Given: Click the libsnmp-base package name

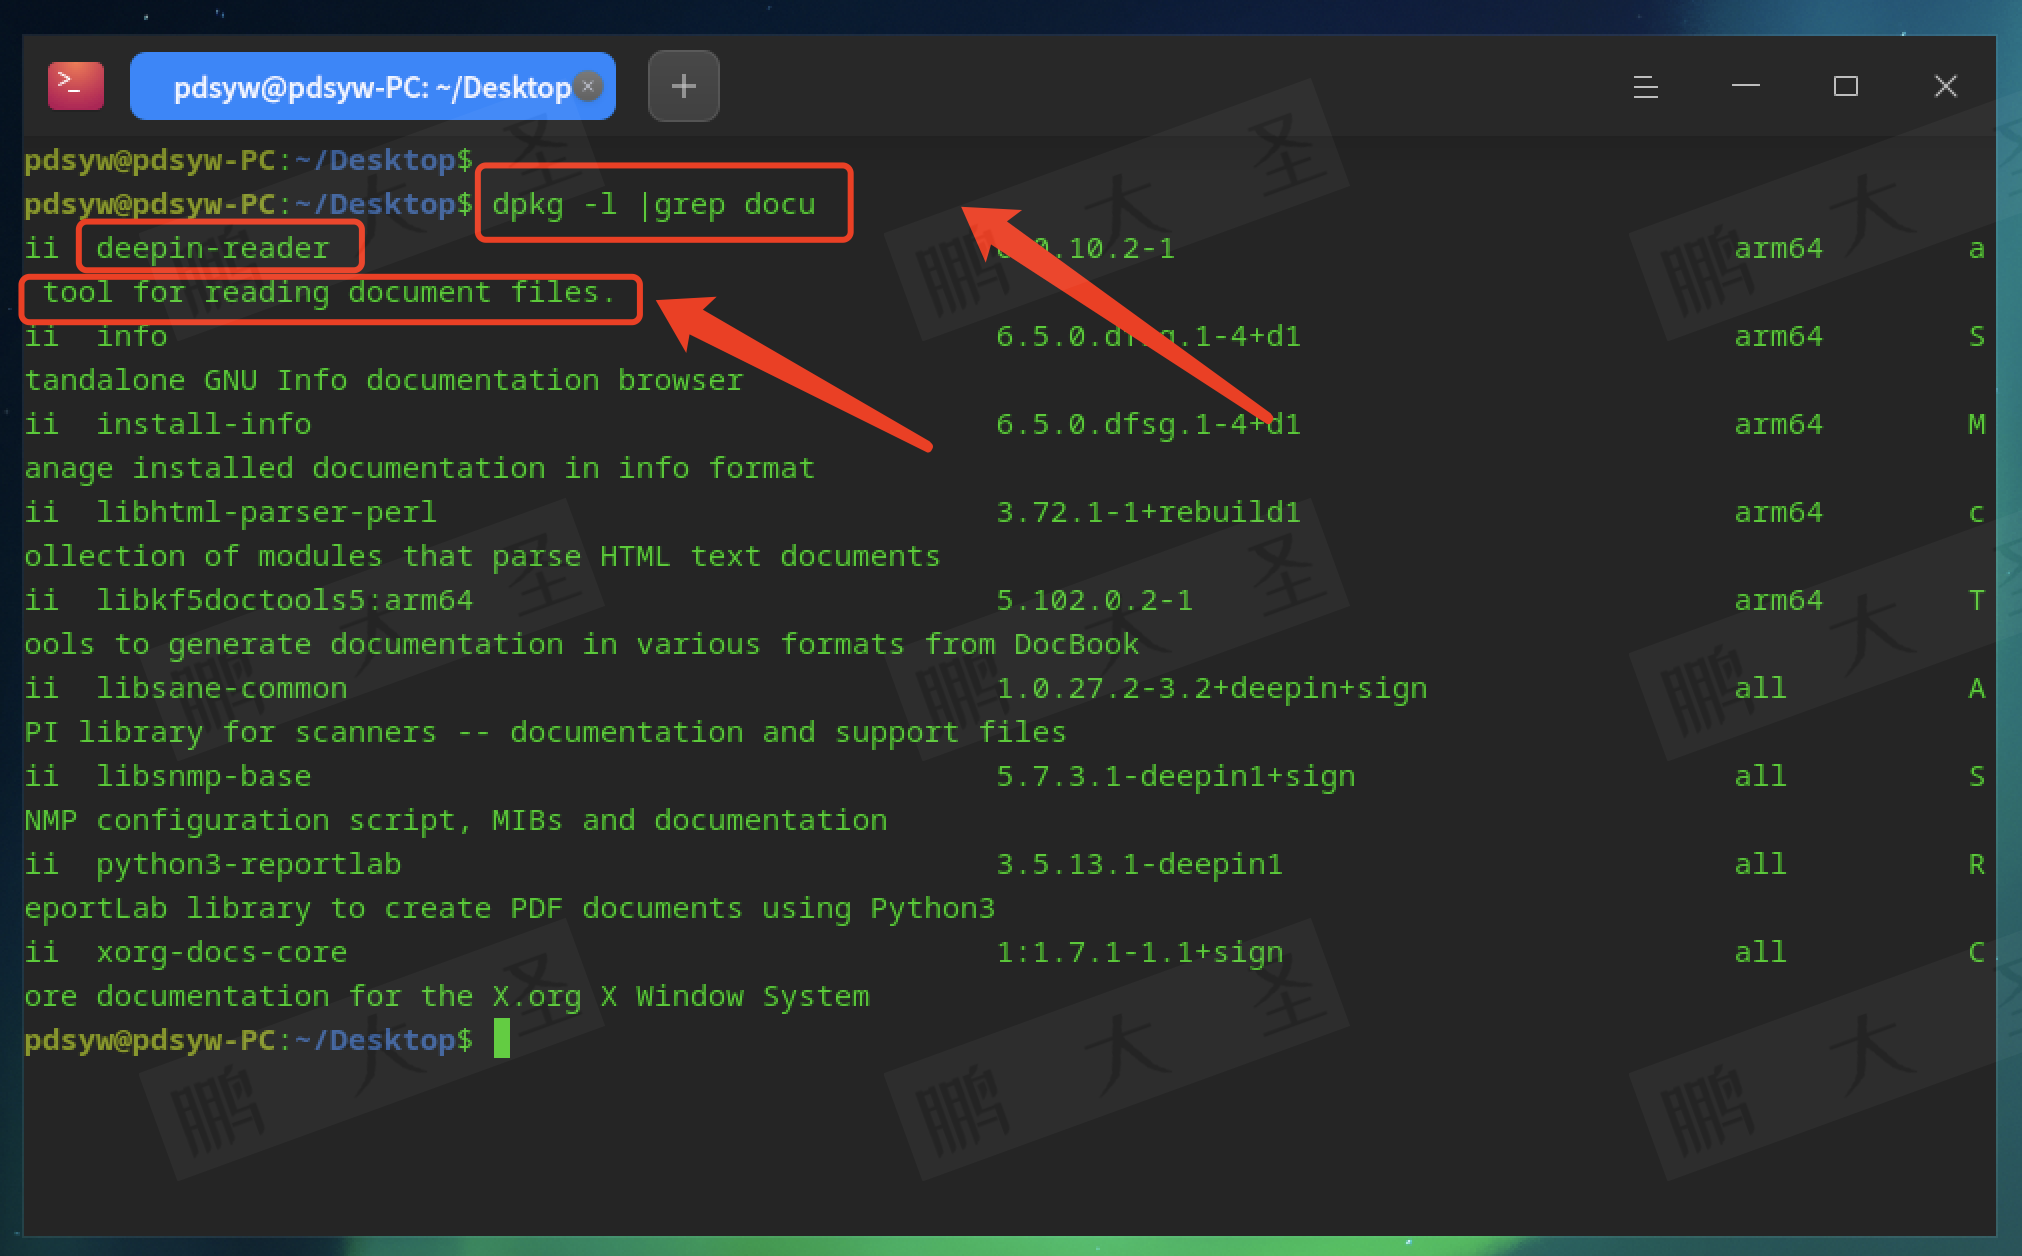Looking at the screenshot, I should (203, 776).
